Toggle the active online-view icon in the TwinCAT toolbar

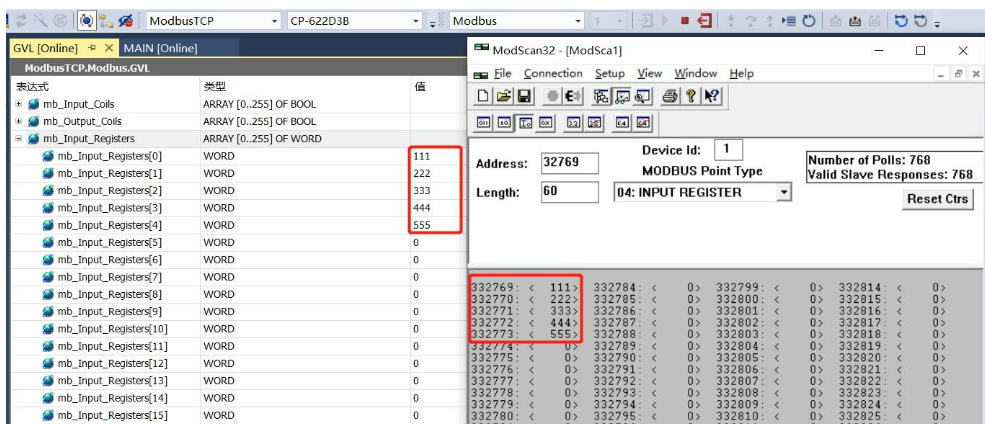click(86, 21)
